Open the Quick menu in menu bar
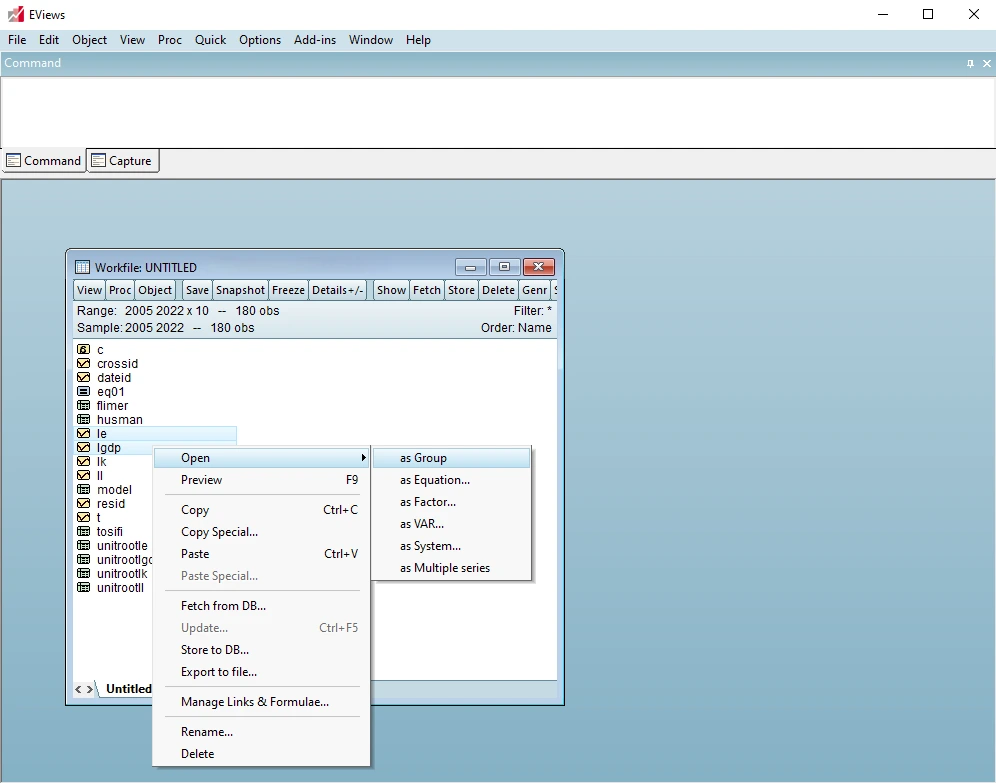The width and height of the screenshot is (996, 783). click(210, 40)
